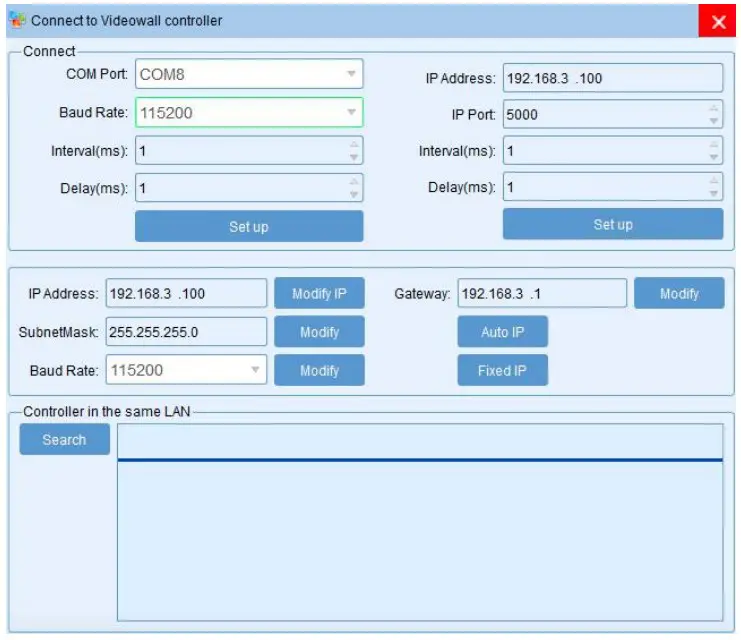This screenshot has width=741, height=640.
Task: Click the serial Interval(ms) input field
Action: 249,150
